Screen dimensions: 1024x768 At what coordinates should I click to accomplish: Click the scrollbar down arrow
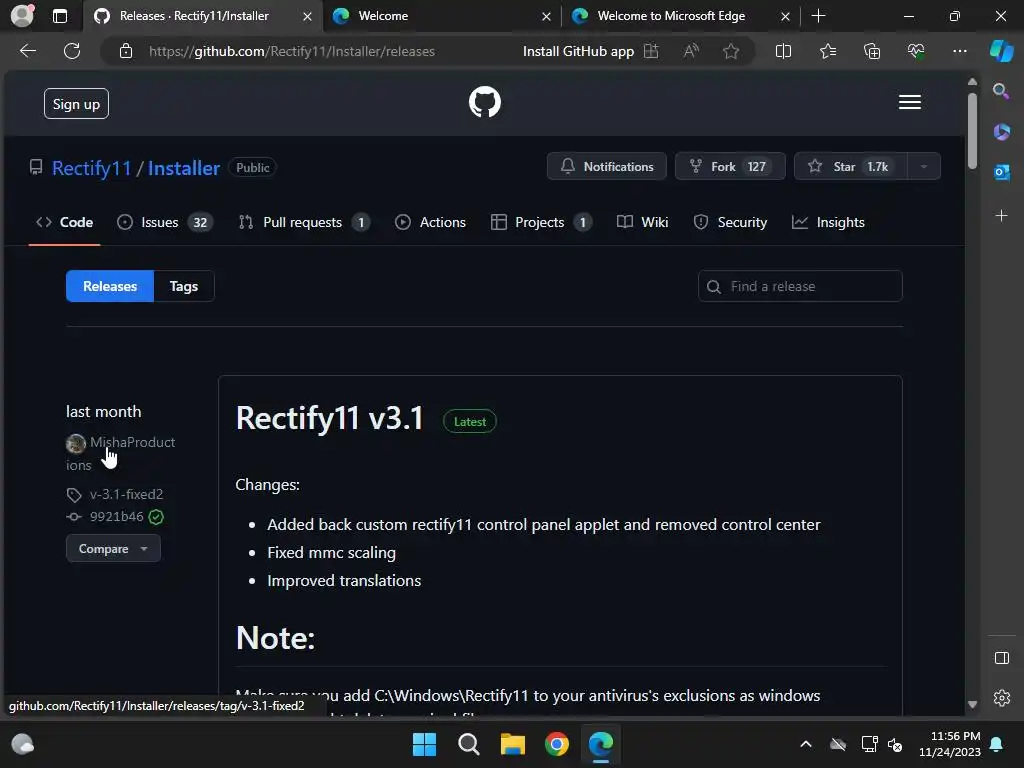[x=972, y=705]
